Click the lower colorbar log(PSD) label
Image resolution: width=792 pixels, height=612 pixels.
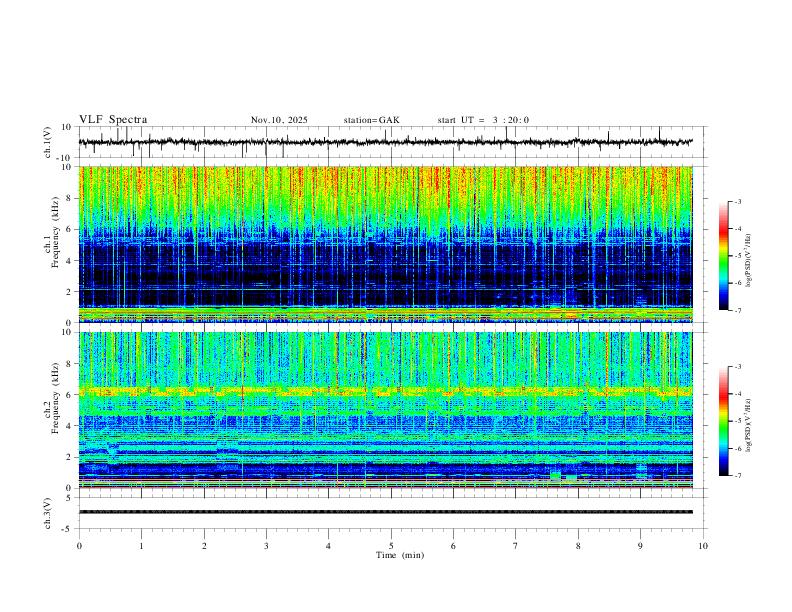tap(748, 426)
